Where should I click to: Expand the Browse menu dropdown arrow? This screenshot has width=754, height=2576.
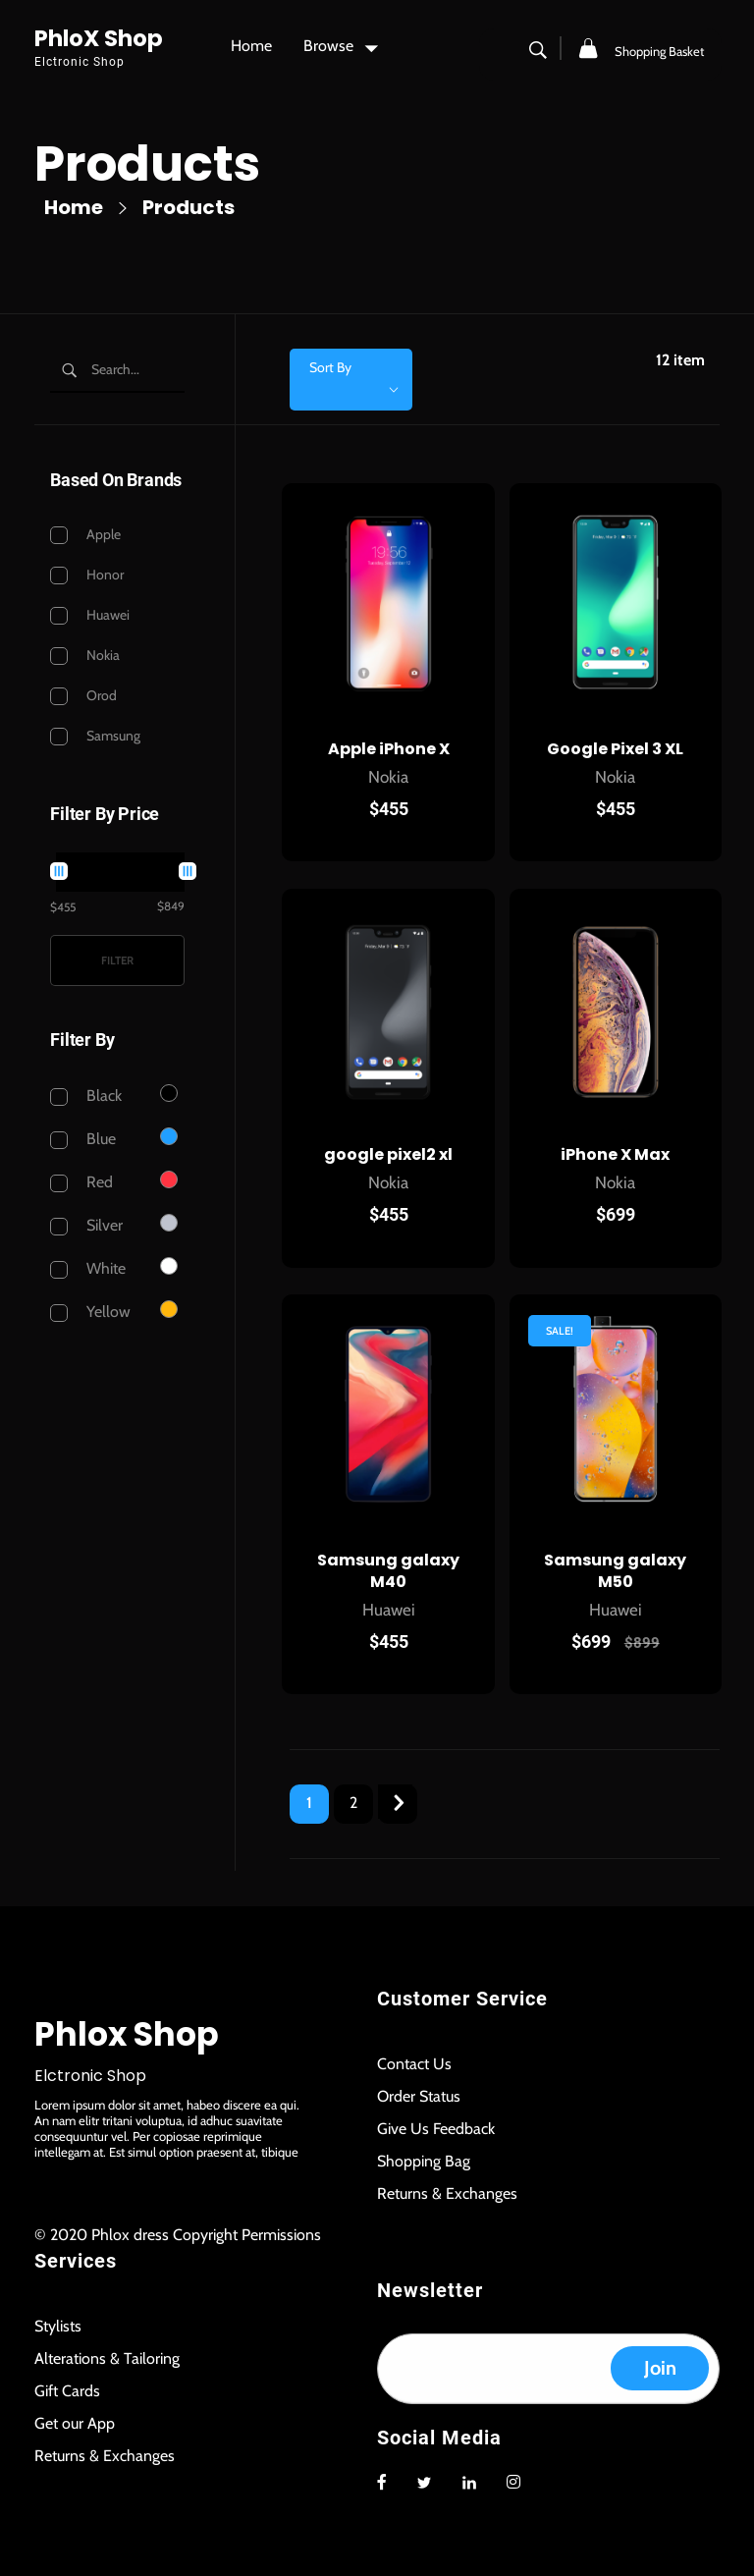tap(371, 48)
